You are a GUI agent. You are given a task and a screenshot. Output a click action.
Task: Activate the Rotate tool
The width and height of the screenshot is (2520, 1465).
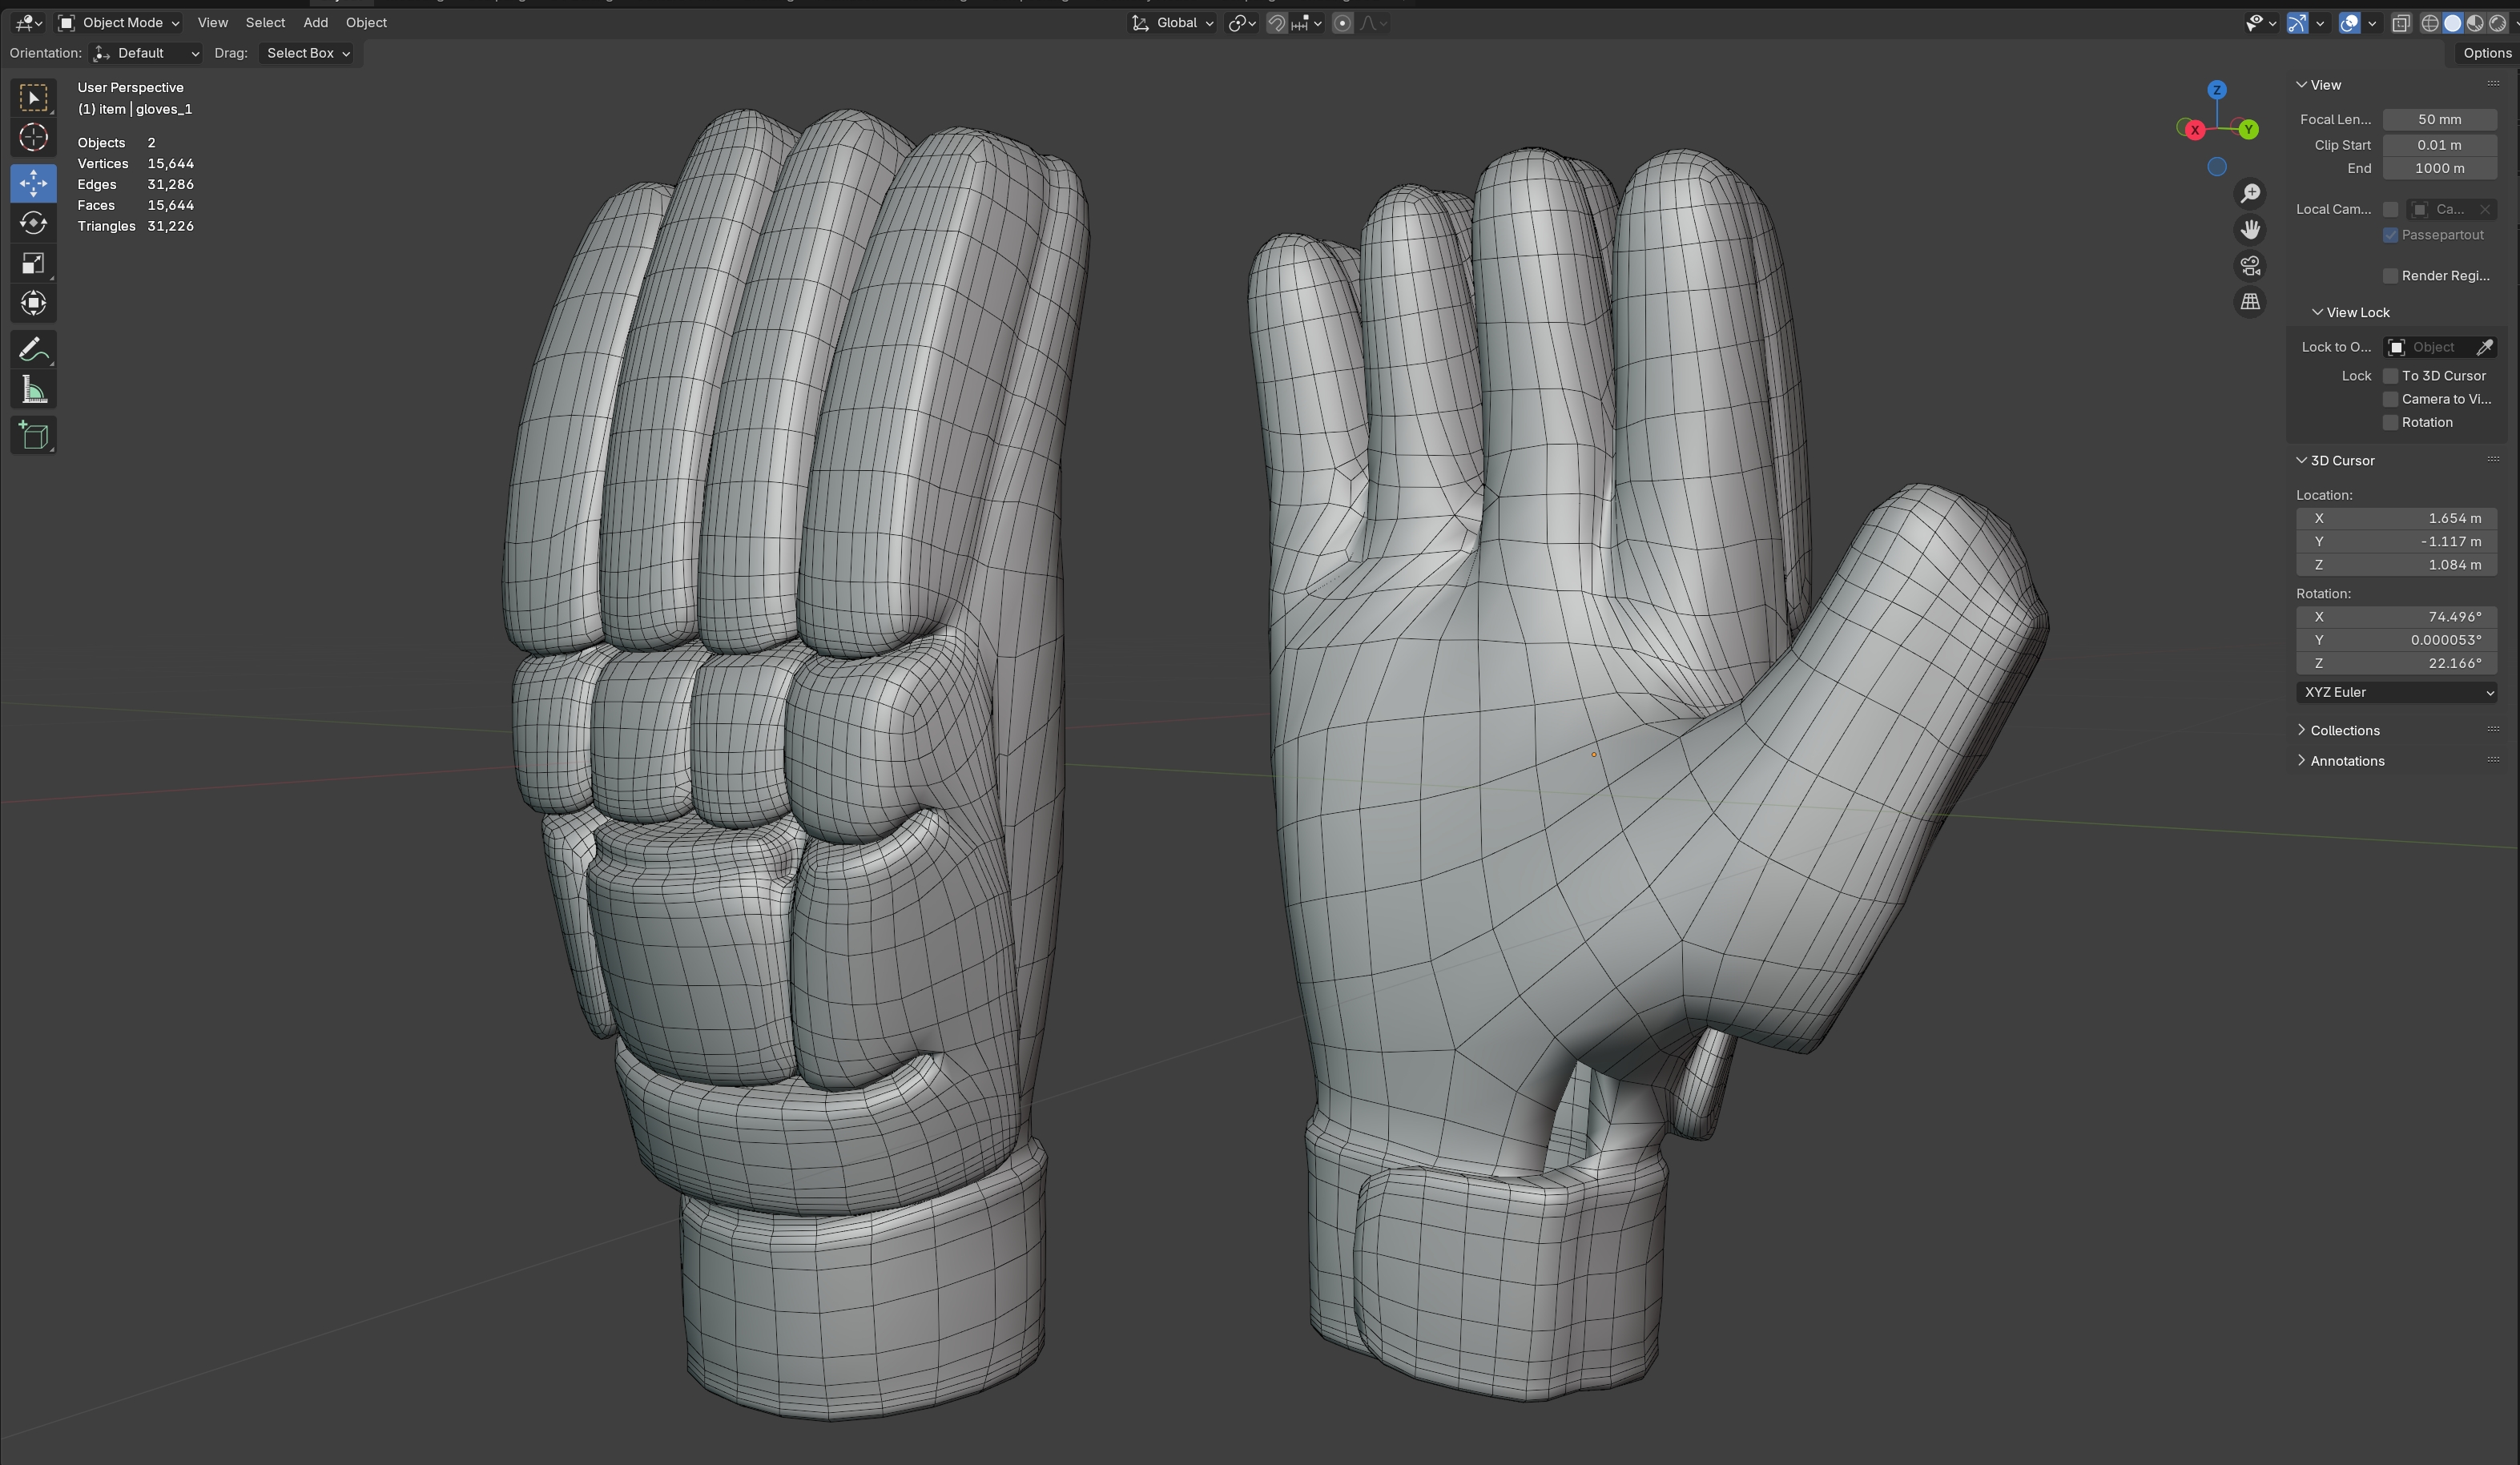tap(33, 223)
